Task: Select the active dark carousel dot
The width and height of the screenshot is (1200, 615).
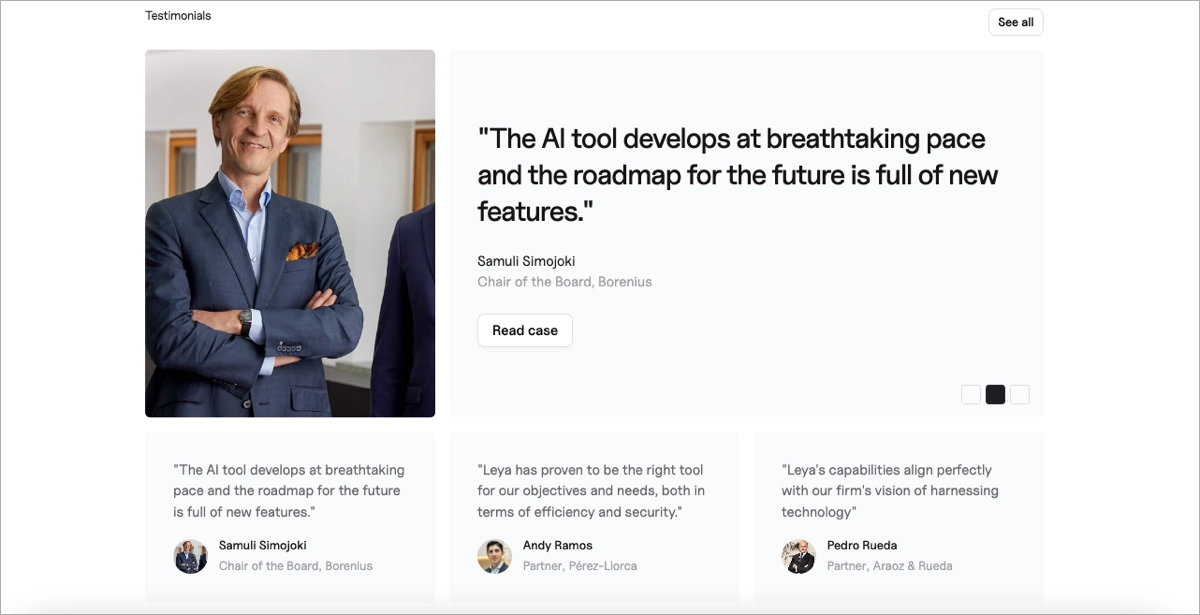Action: (x=995, y=394)
